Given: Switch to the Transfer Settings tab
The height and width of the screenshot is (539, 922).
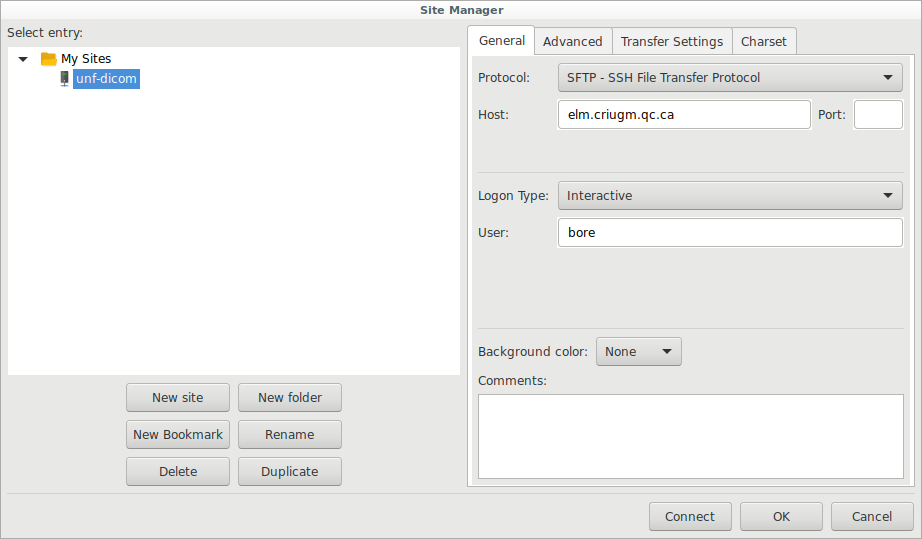Looking at the screenshot, I should (671, 41).
